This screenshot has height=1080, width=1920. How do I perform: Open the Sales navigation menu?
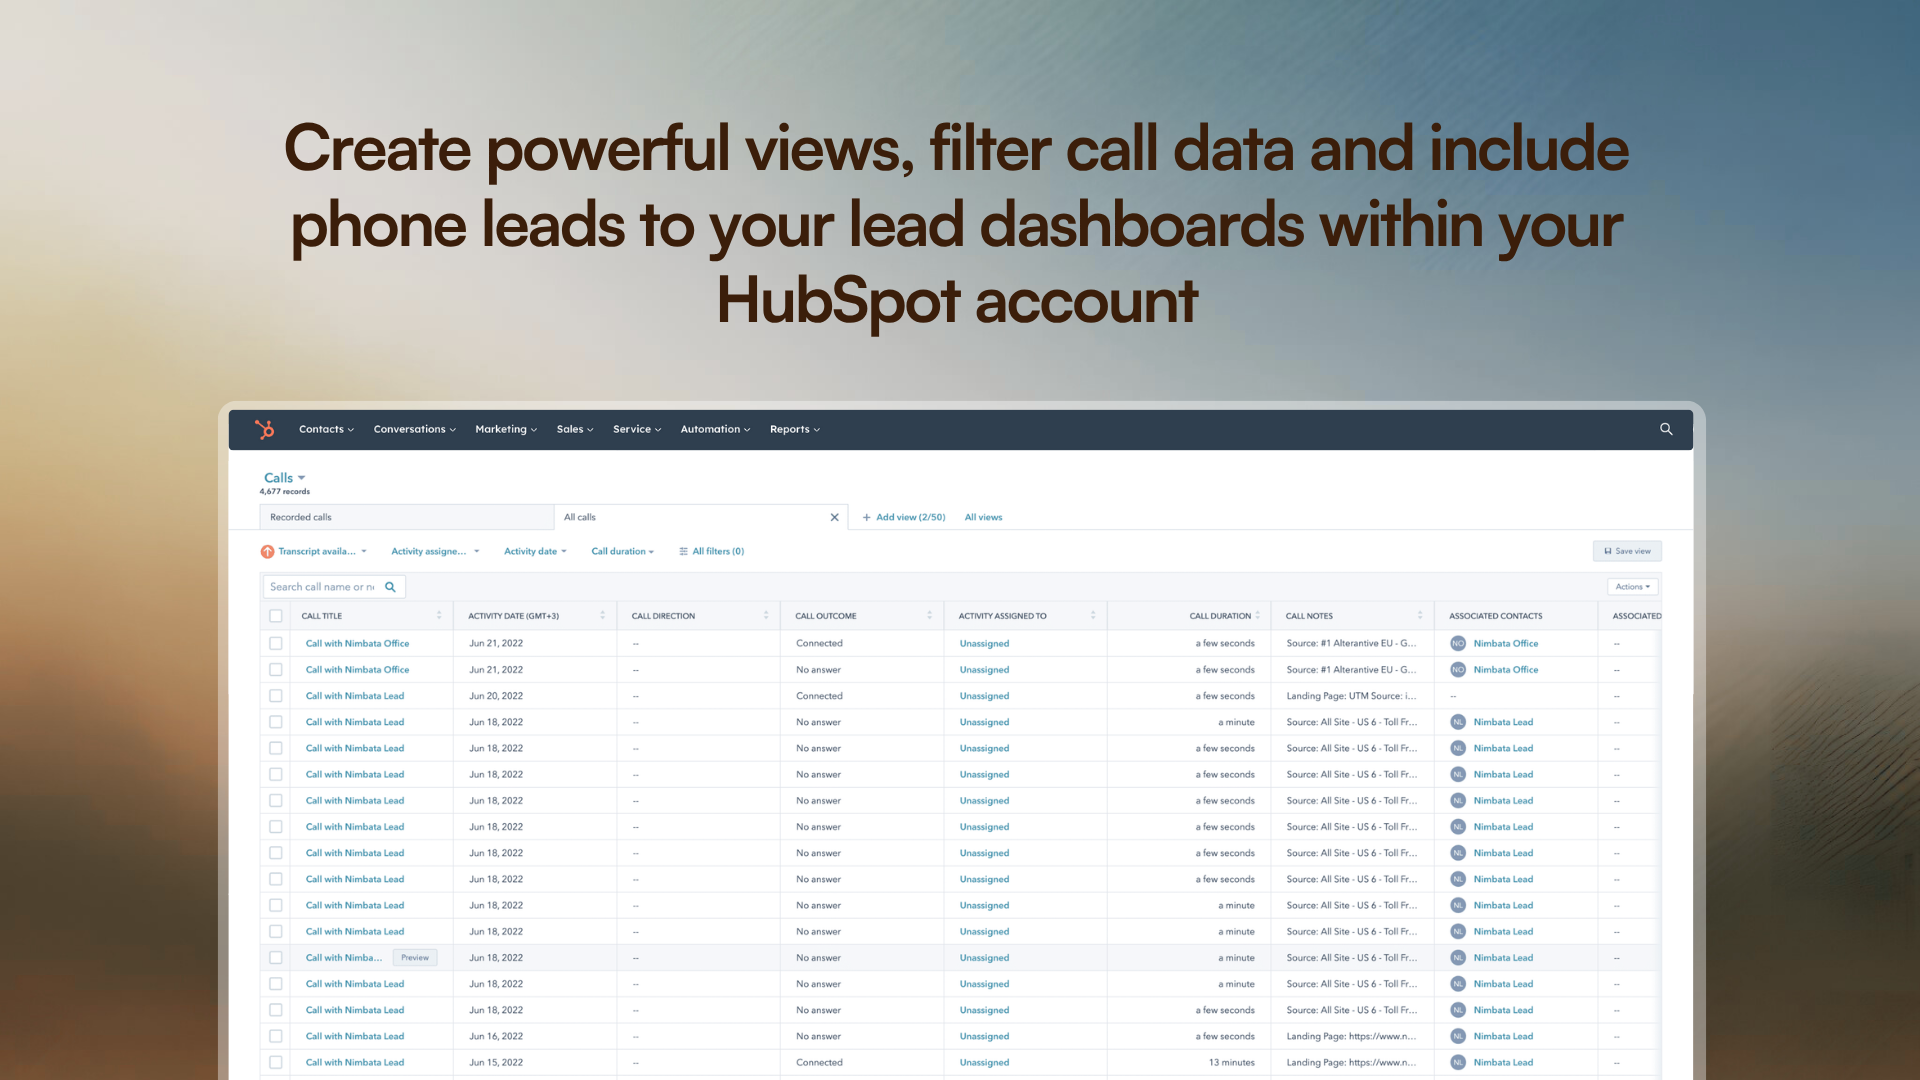[575, 429]
